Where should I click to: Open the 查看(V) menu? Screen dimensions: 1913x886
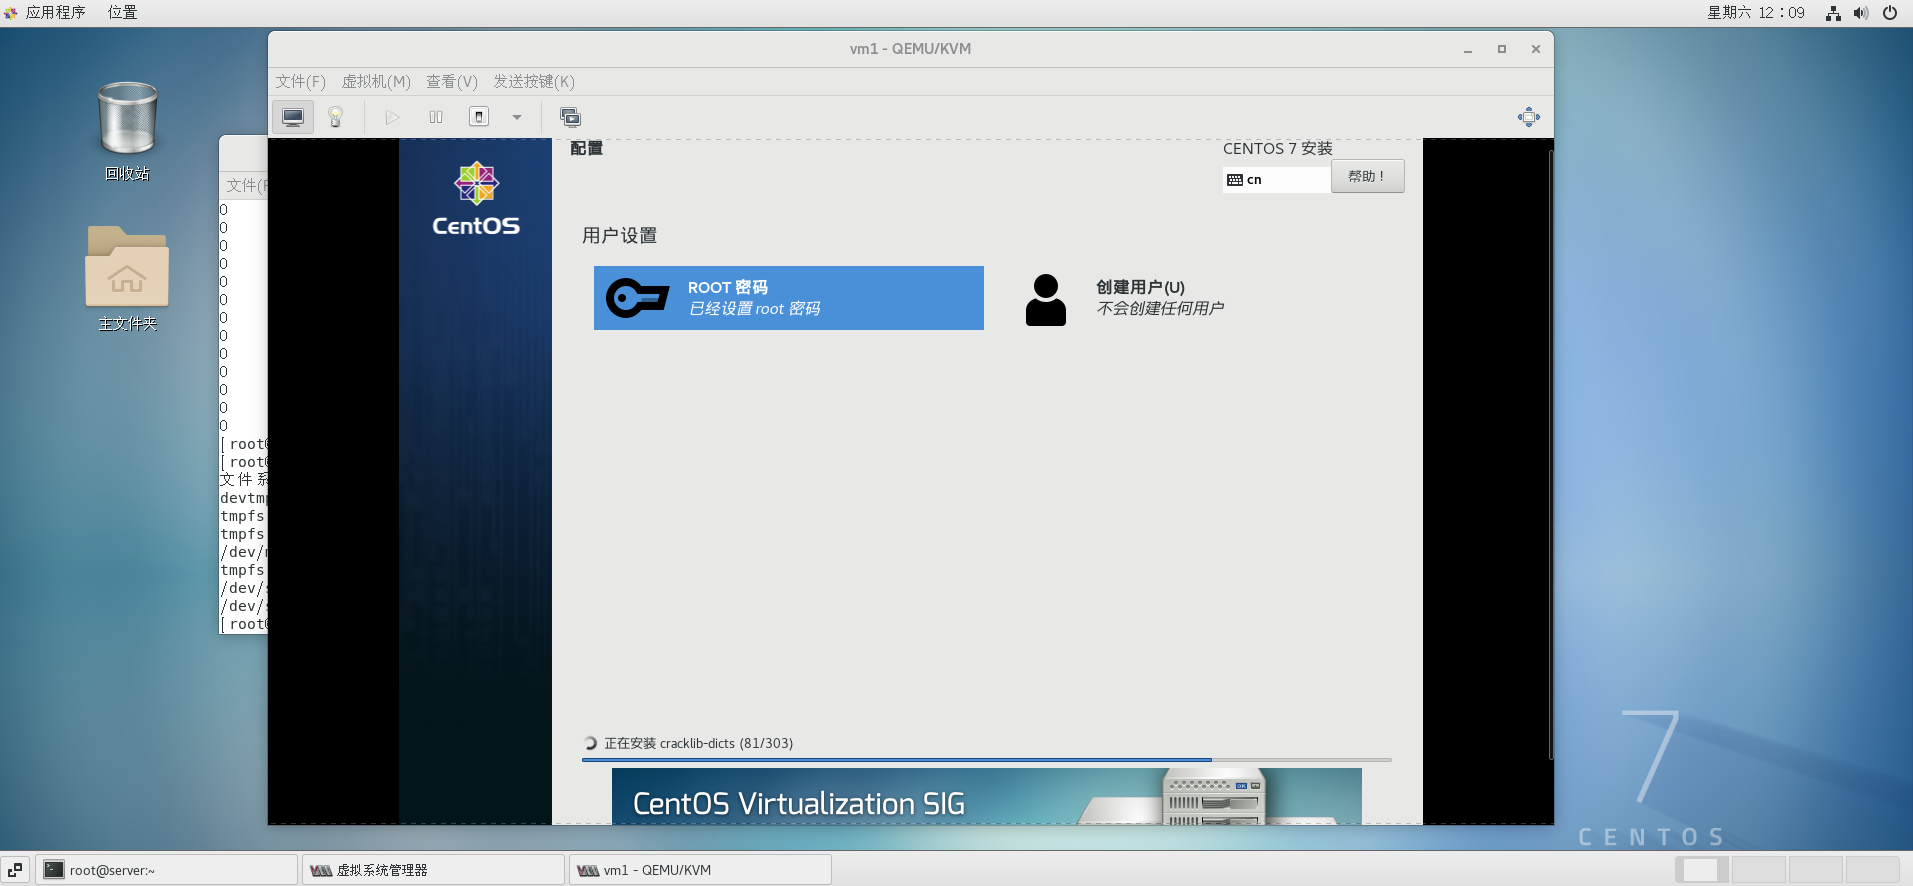pos(452,82)
